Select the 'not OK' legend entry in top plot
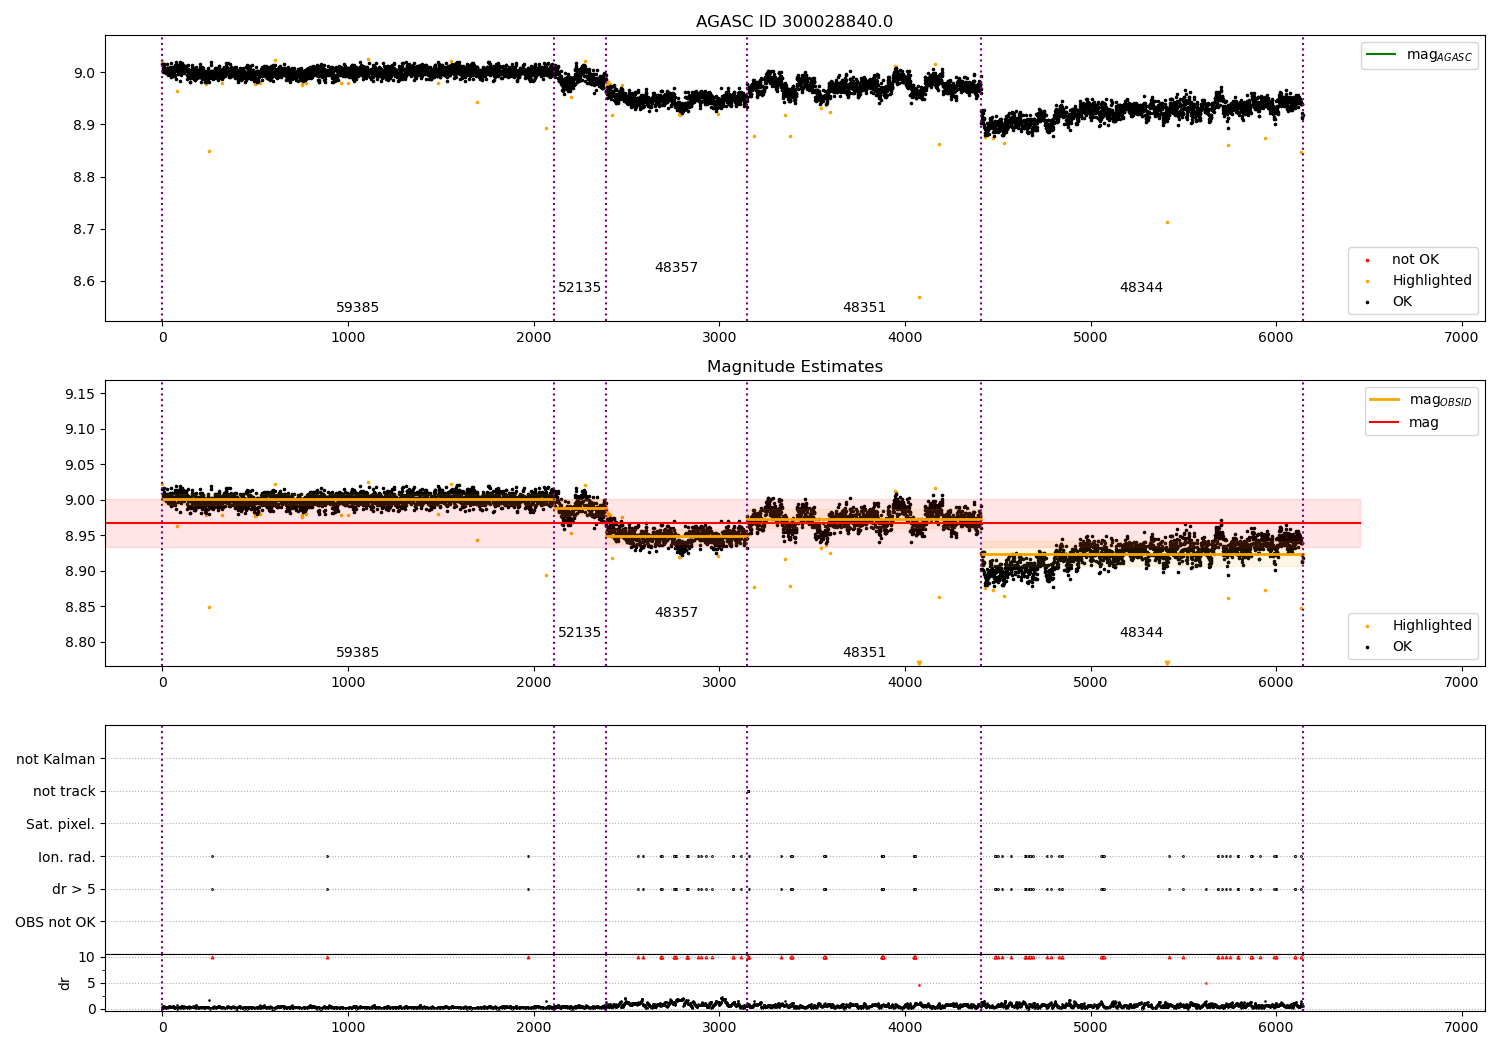Image resolution: width=1500 pixels, height=1050 pixels. pos(1415,260)
